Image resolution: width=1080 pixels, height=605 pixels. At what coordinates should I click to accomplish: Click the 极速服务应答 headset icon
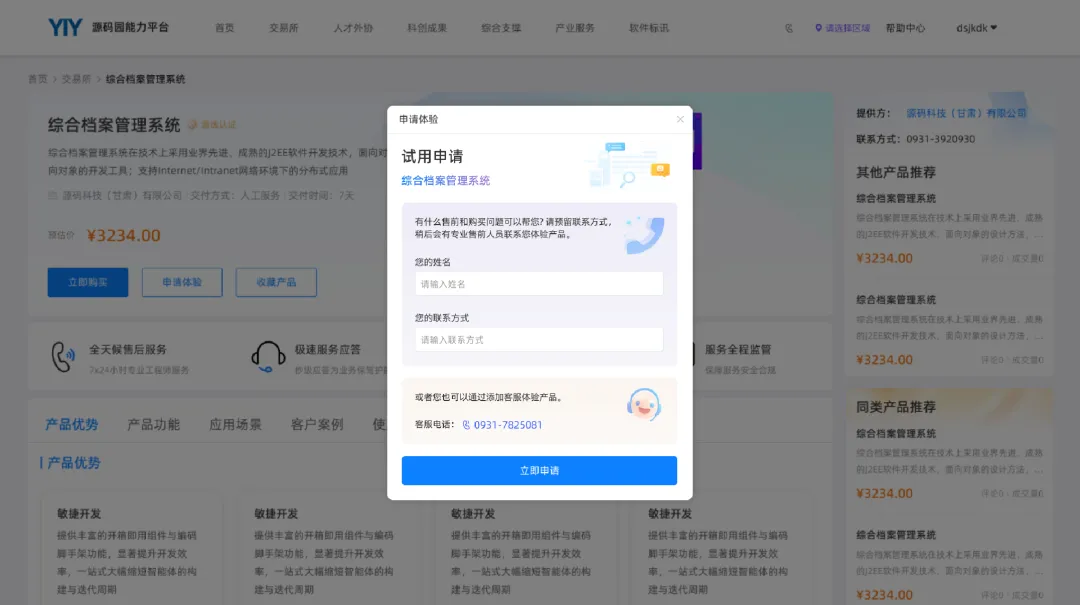pyautogui.click(x=268, y=357)
